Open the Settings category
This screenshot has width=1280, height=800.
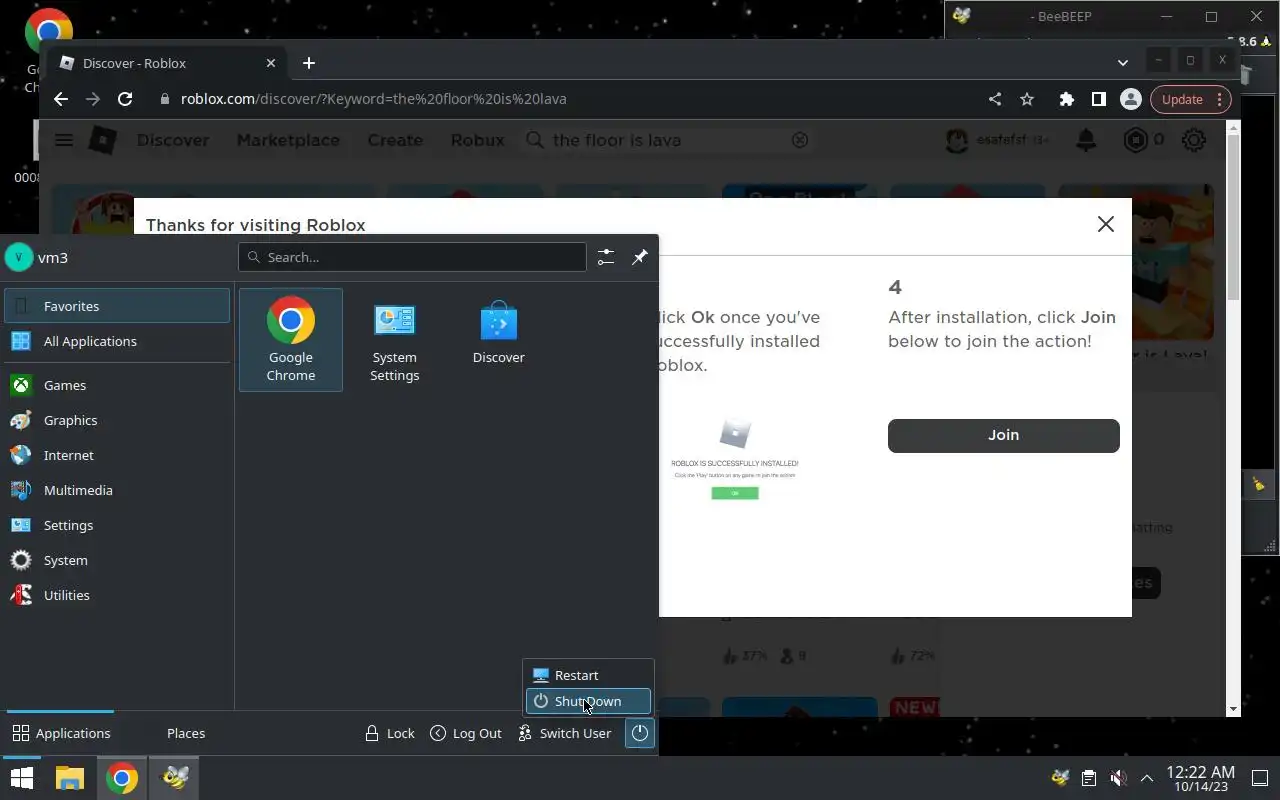pos(117,525)
